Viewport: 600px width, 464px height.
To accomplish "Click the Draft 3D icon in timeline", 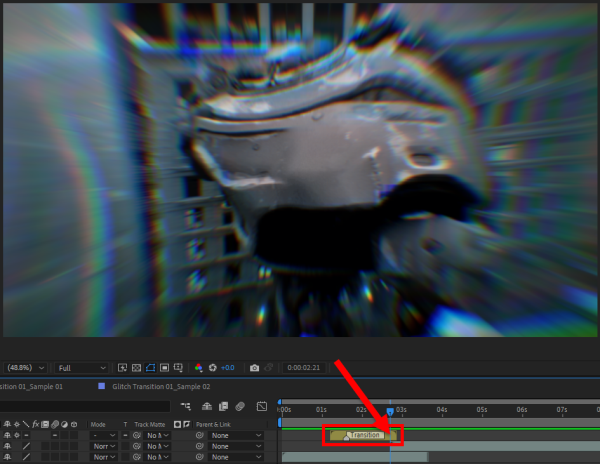I will coord(205,406).
